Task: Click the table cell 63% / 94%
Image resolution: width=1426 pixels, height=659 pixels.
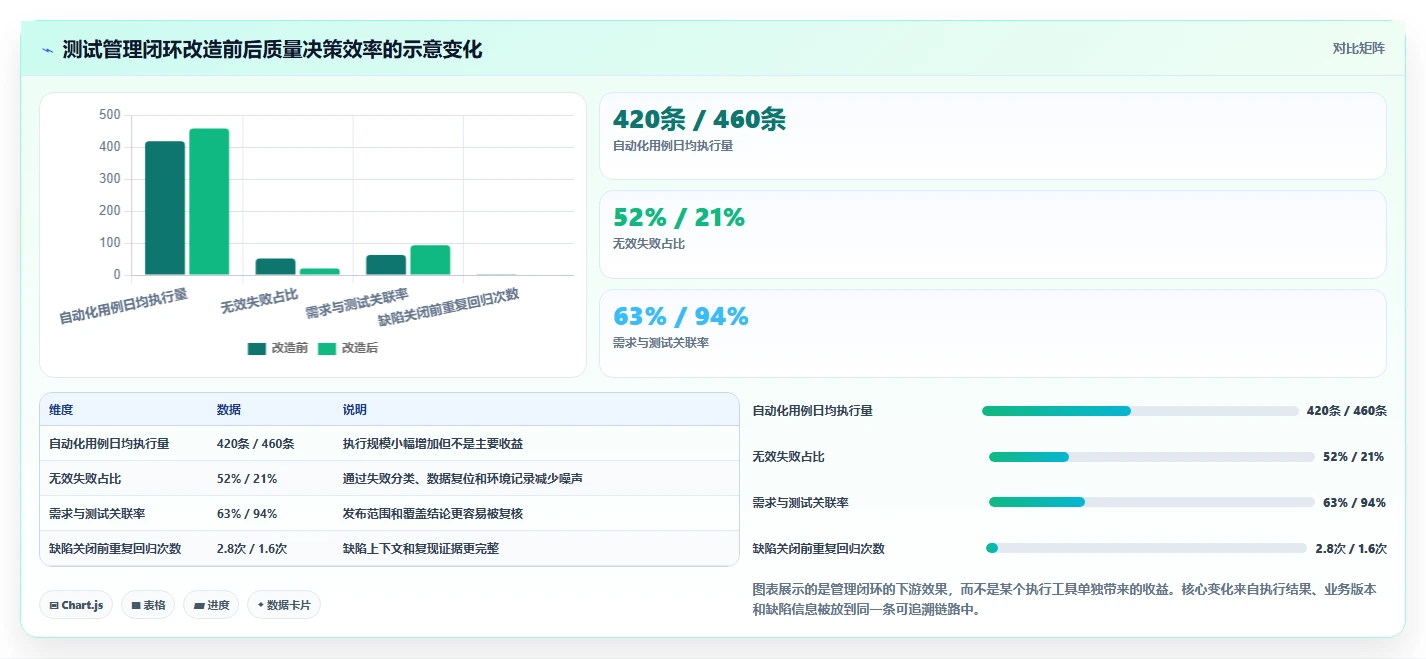Action: [247, 514]
